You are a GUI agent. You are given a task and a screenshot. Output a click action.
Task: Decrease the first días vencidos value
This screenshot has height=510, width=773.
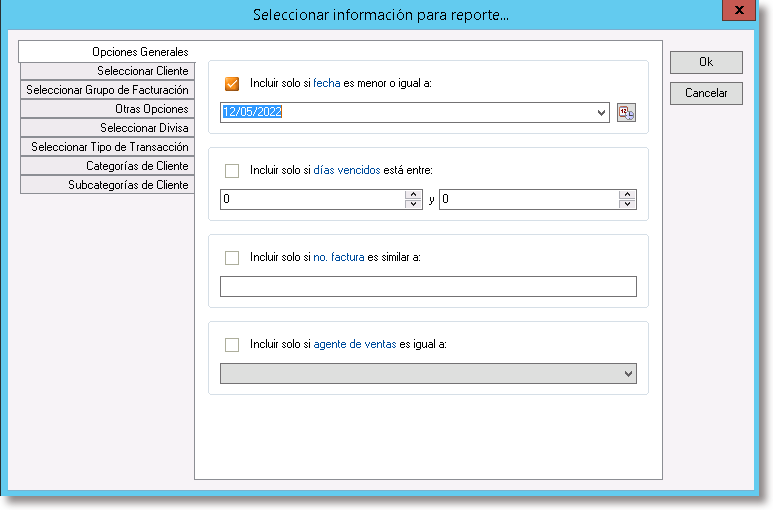click(413, 204)
